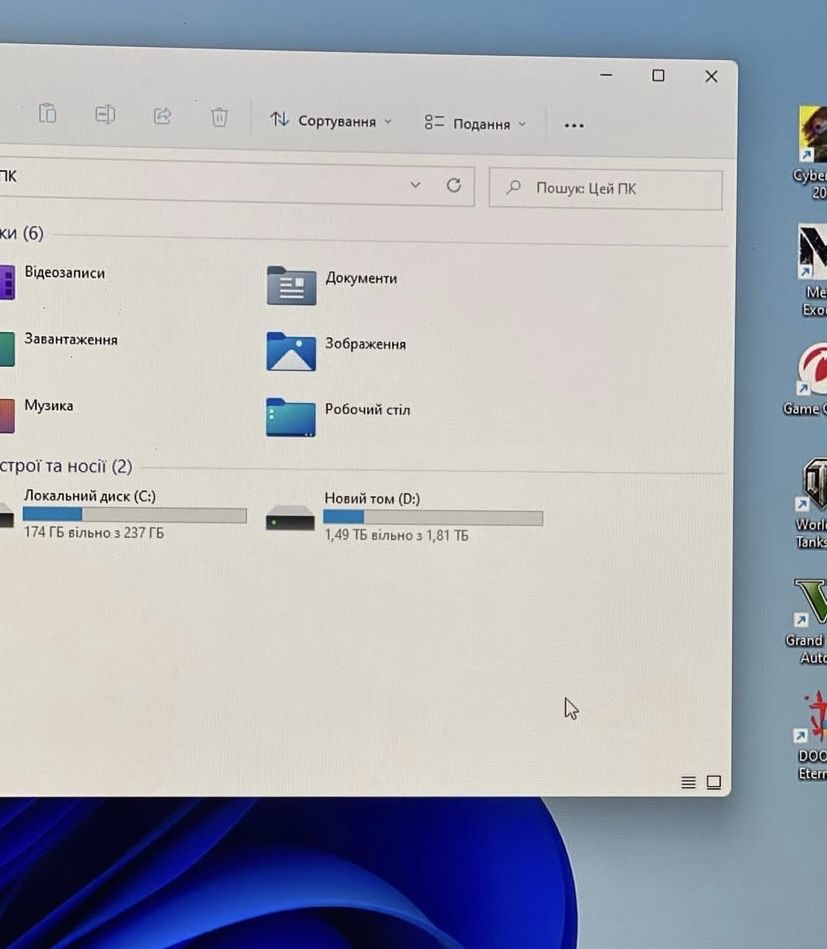Switch to large thumbnails view icon
The width and height of the screenshot is (827, 949).
tap(714, 783)
